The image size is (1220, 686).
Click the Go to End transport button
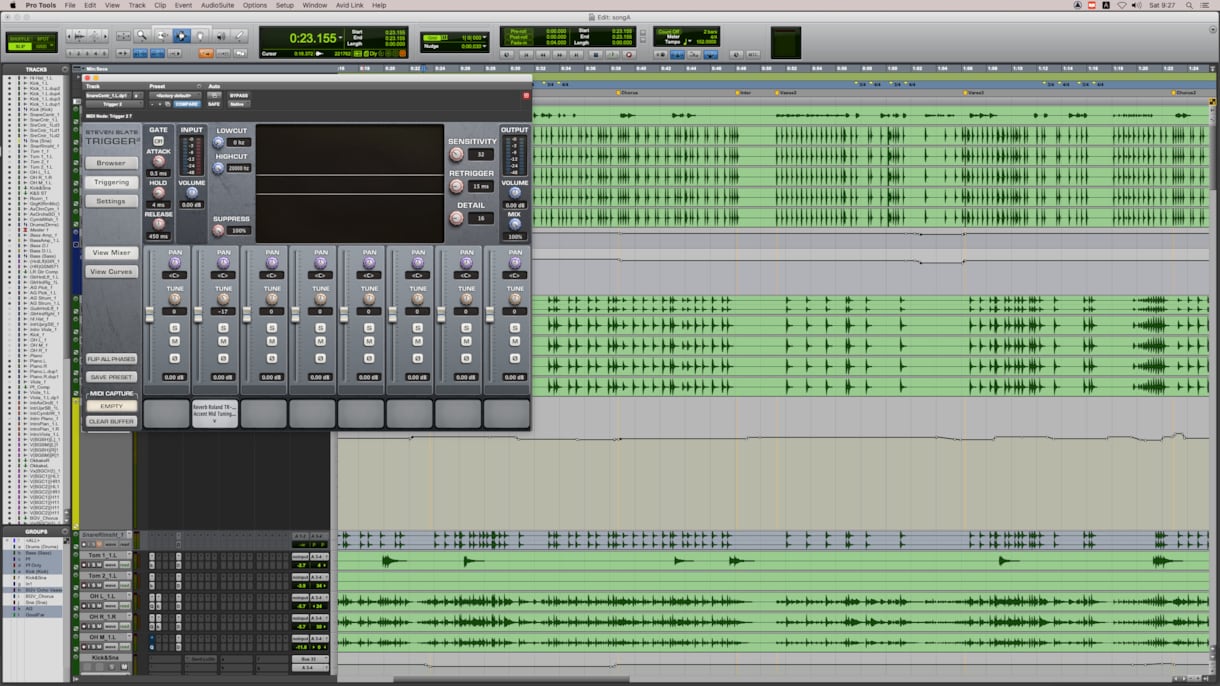[x=578, y=54]
